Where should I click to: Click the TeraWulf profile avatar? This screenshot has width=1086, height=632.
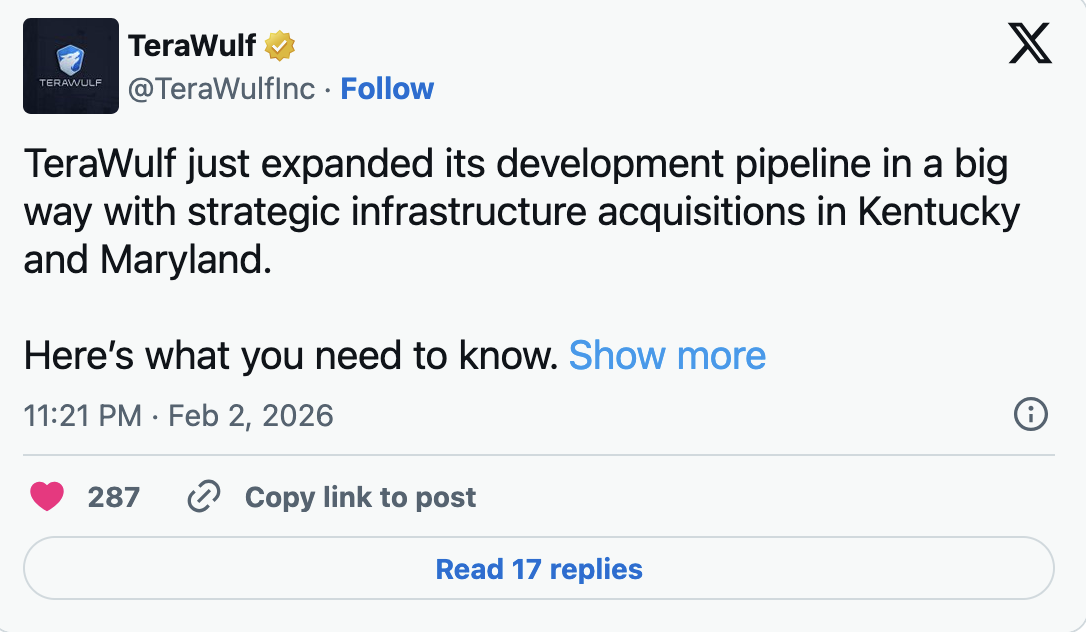(71, 66)
